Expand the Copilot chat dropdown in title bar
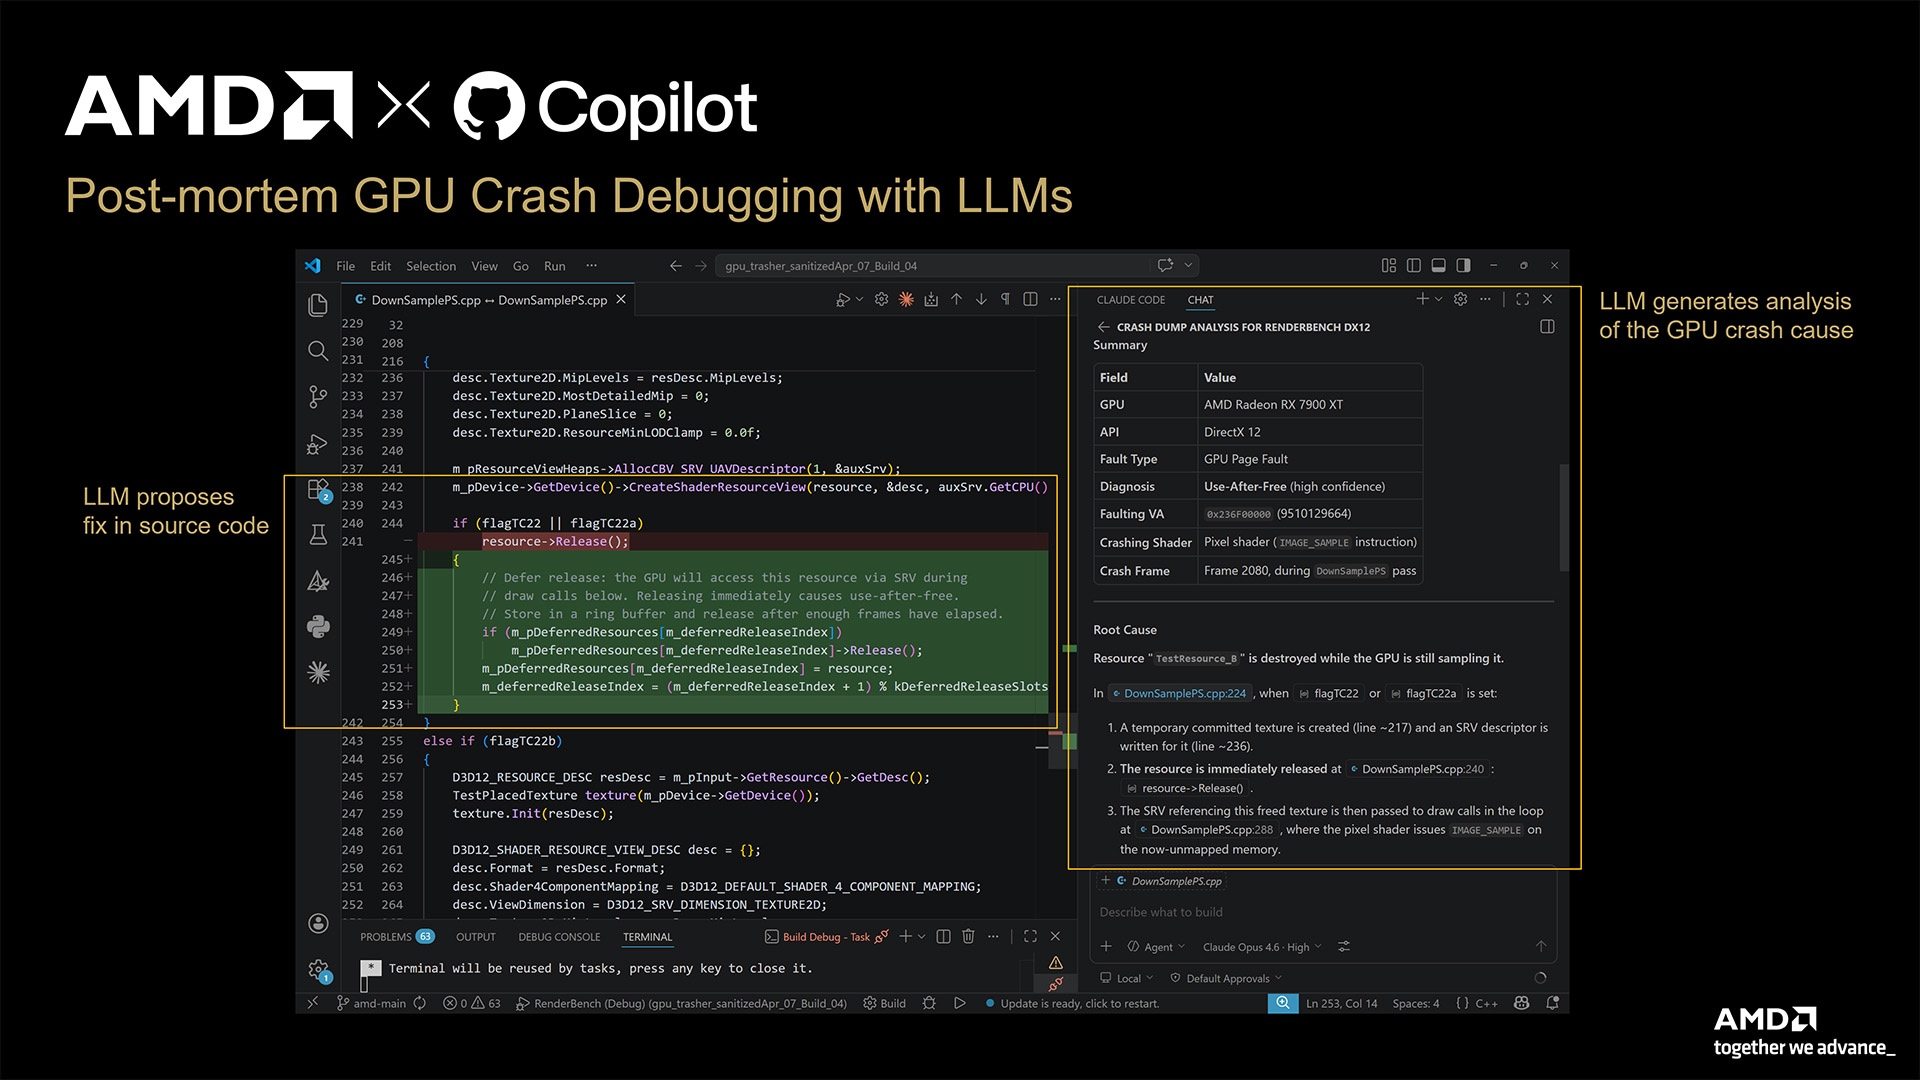This screenshot has width=1920, height=1080. (1188, 265)
